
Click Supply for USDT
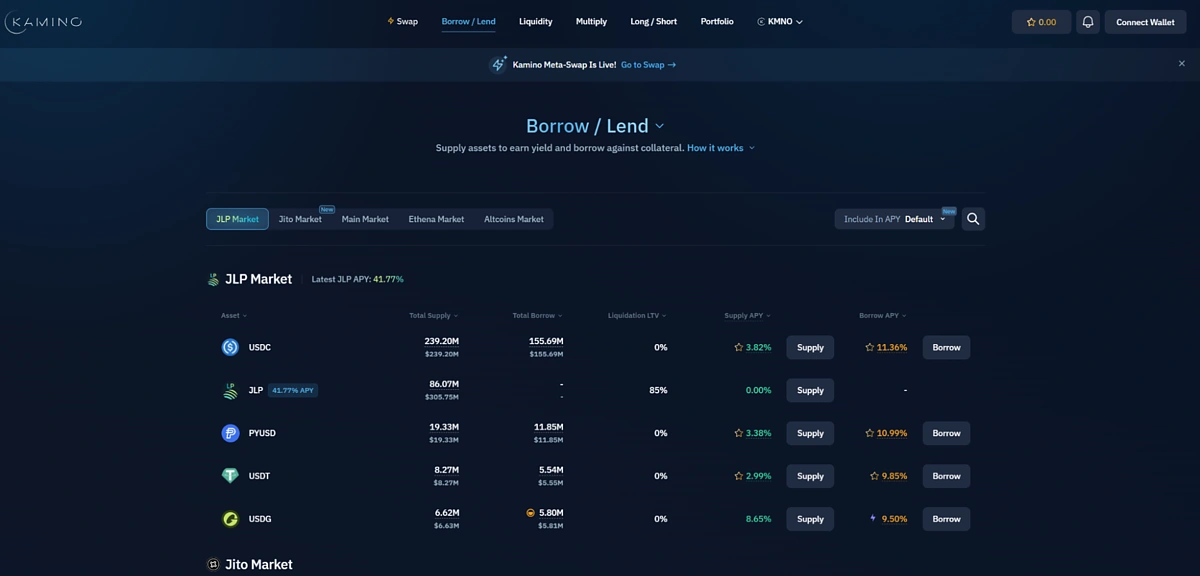[x=810, y=476]
